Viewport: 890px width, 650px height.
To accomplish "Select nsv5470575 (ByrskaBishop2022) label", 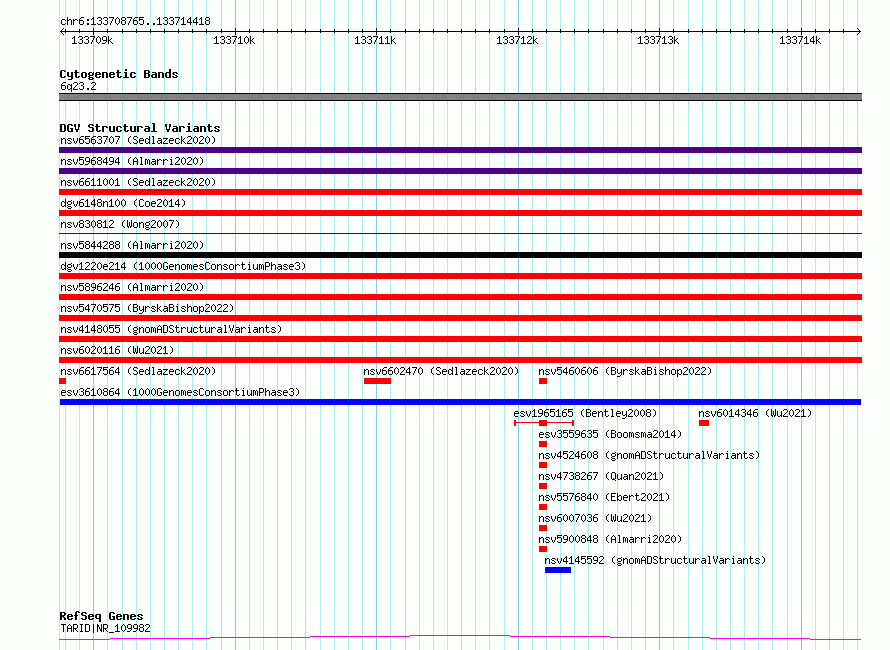I will 147,308.
